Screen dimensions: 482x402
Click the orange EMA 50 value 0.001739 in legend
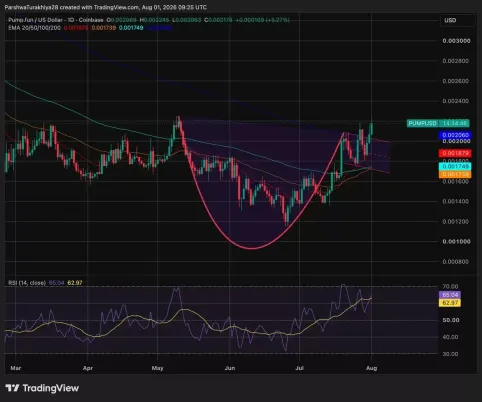point(104,28)
